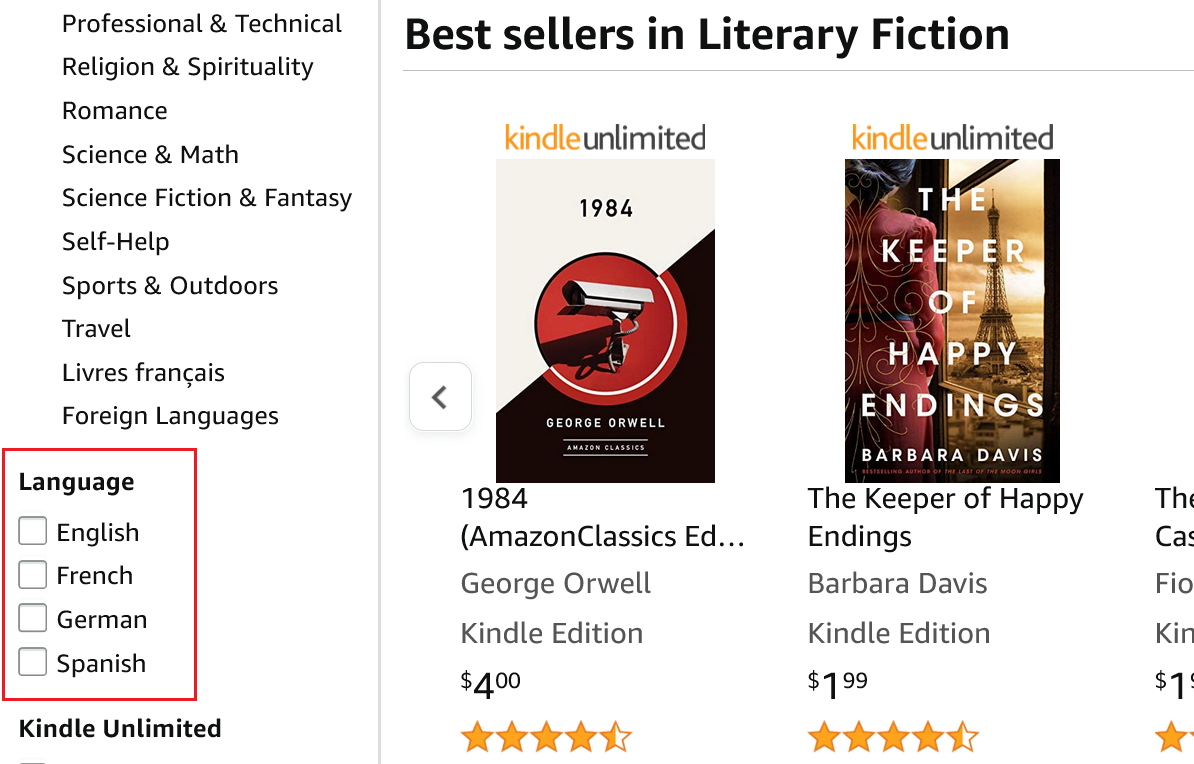
Task: Click the 1984 (AmazonClassics Edition) title link
Action: point(603,517)
